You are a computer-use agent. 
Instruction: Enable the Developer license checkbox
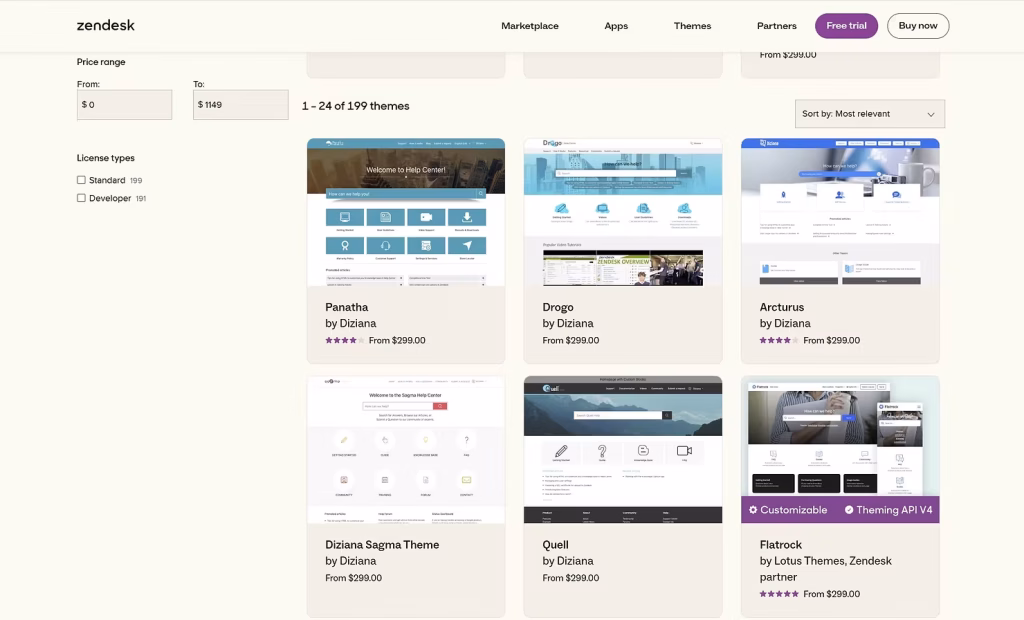pos(81,198)
